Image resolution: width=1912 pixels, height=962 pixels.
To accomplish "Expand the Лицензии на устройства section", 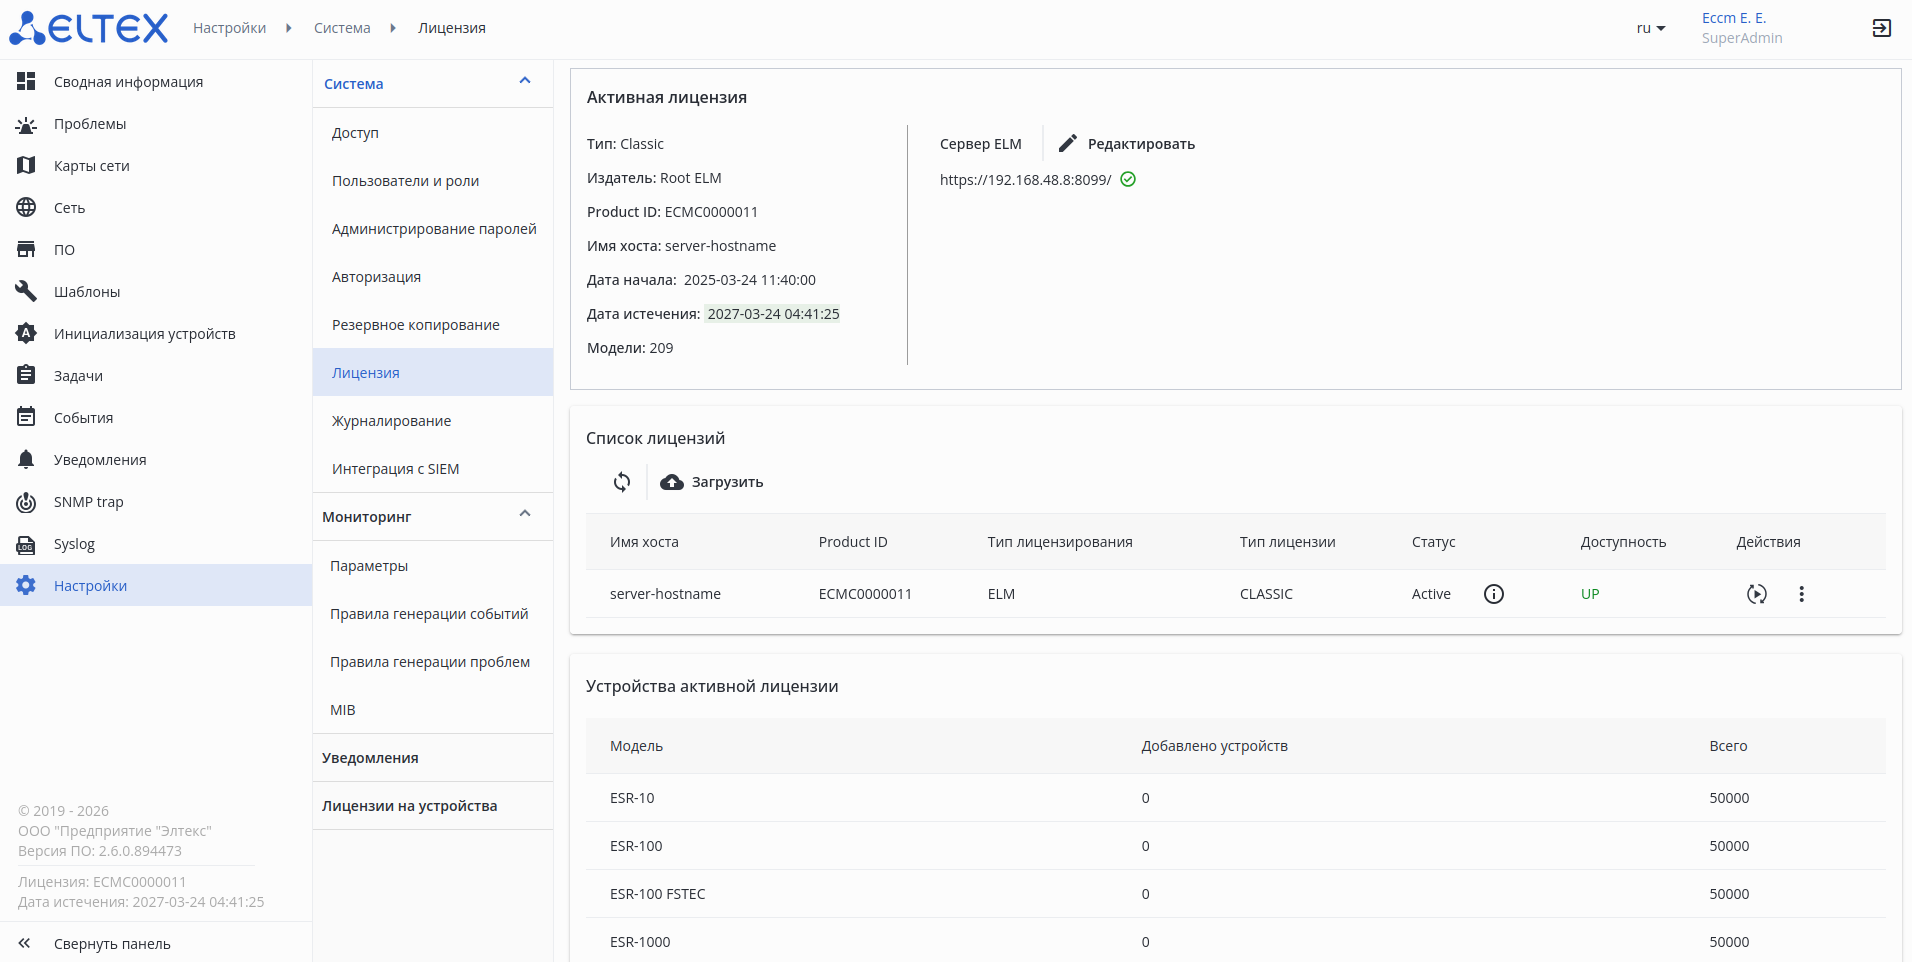I will (409, 806).
